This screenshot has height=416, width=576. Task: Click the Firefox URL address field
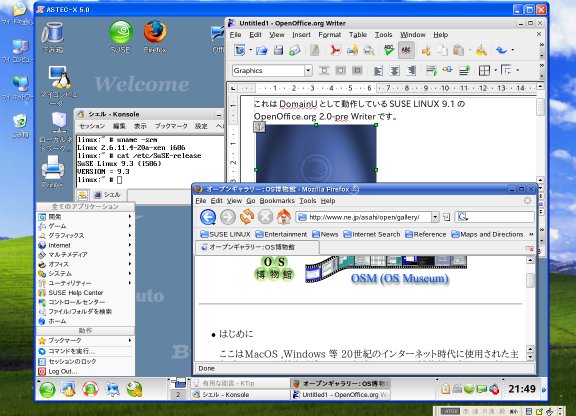364,217
